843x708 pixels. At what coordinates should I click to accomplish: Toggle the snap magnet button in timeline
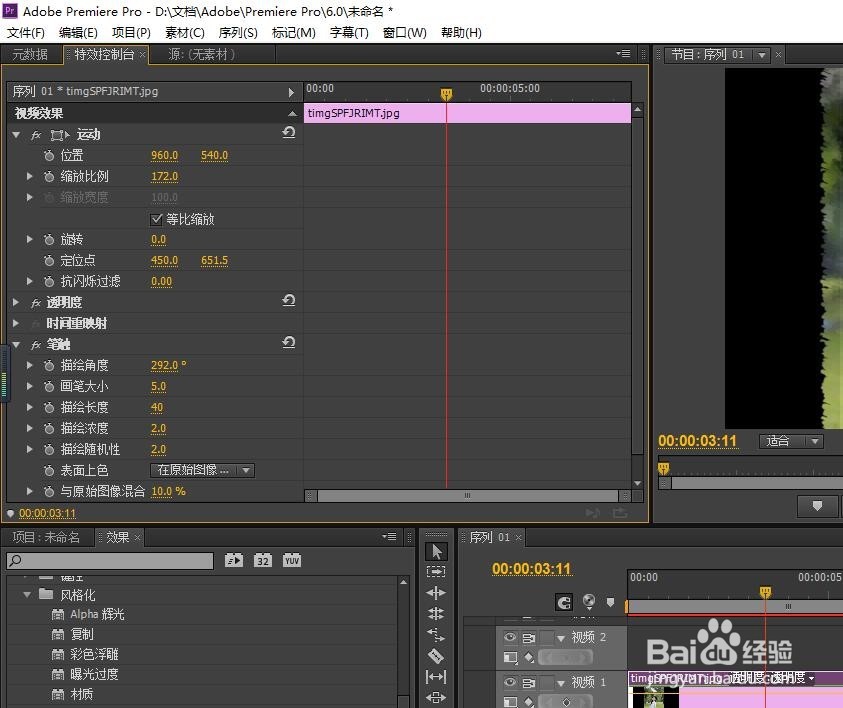564,603
